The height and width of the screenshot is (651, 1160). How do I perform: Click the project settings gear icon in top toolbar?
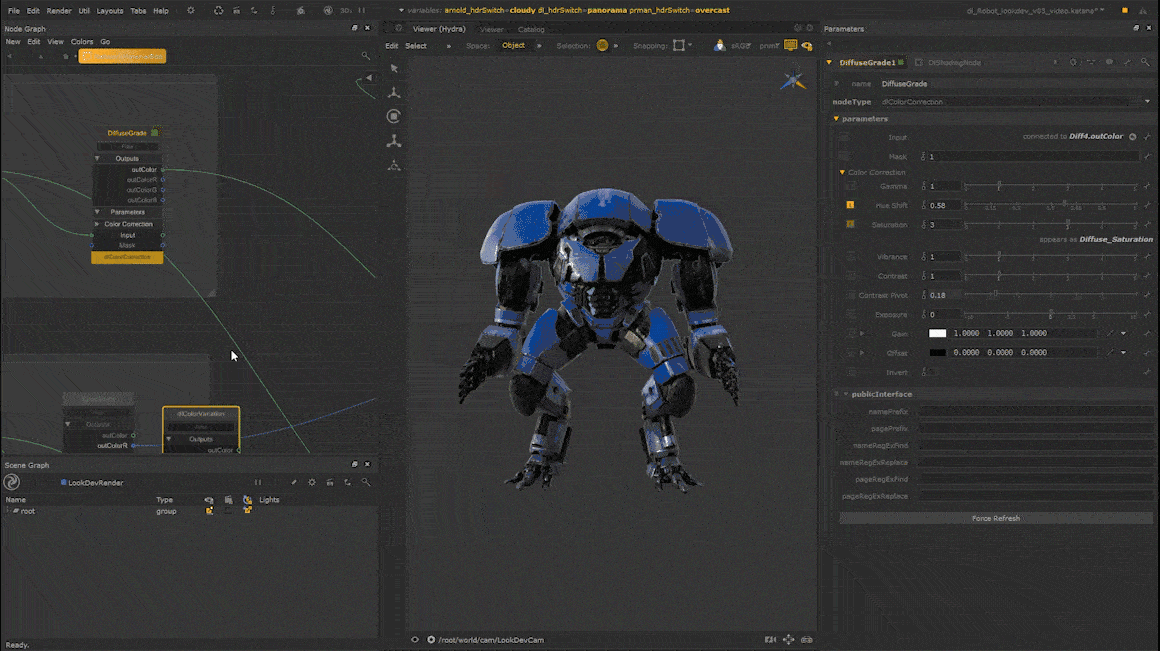[x=191, y=10]
